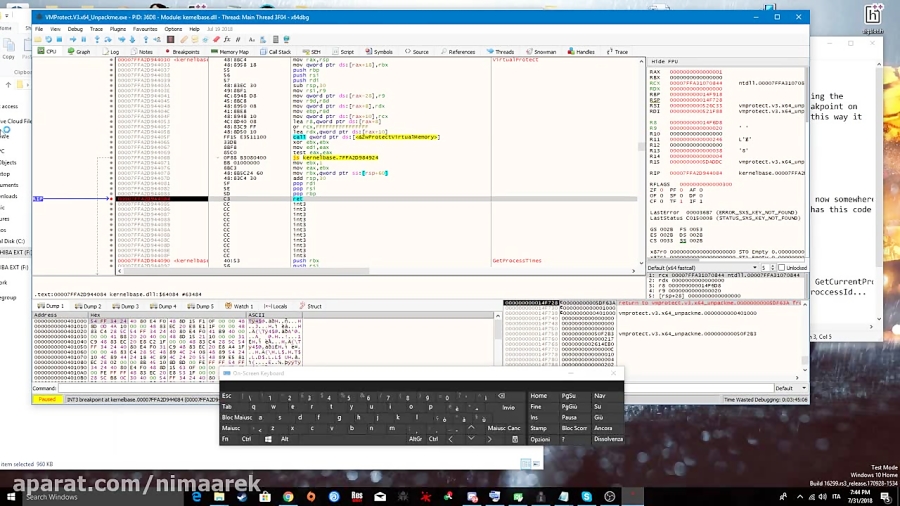Click the Open file folder toolbar icon
Viewport: 900px width, 506px height.
coord(38,40)
